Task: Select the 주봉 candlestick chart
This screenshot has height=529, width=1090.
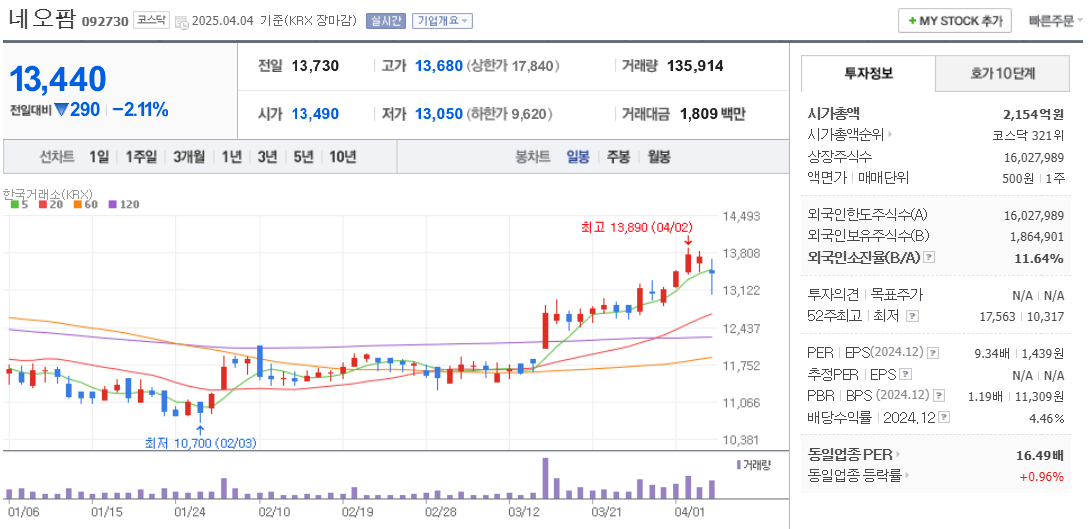Action: 618,156
